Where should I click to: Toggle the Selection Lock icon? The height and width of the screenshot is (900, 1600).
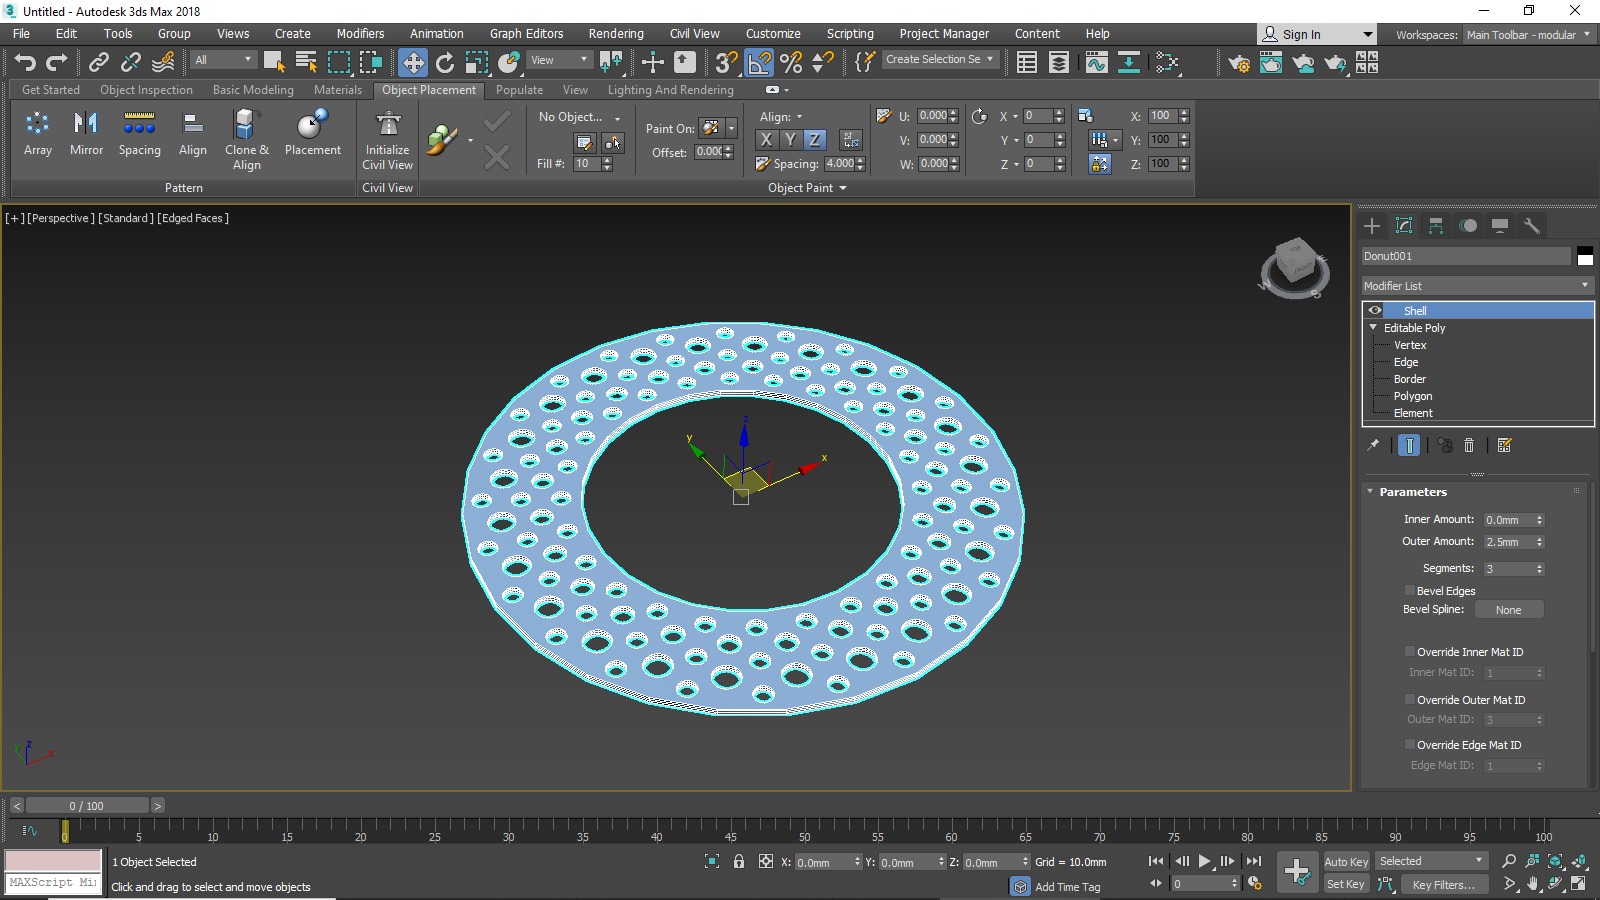click(x=739, y=861)
